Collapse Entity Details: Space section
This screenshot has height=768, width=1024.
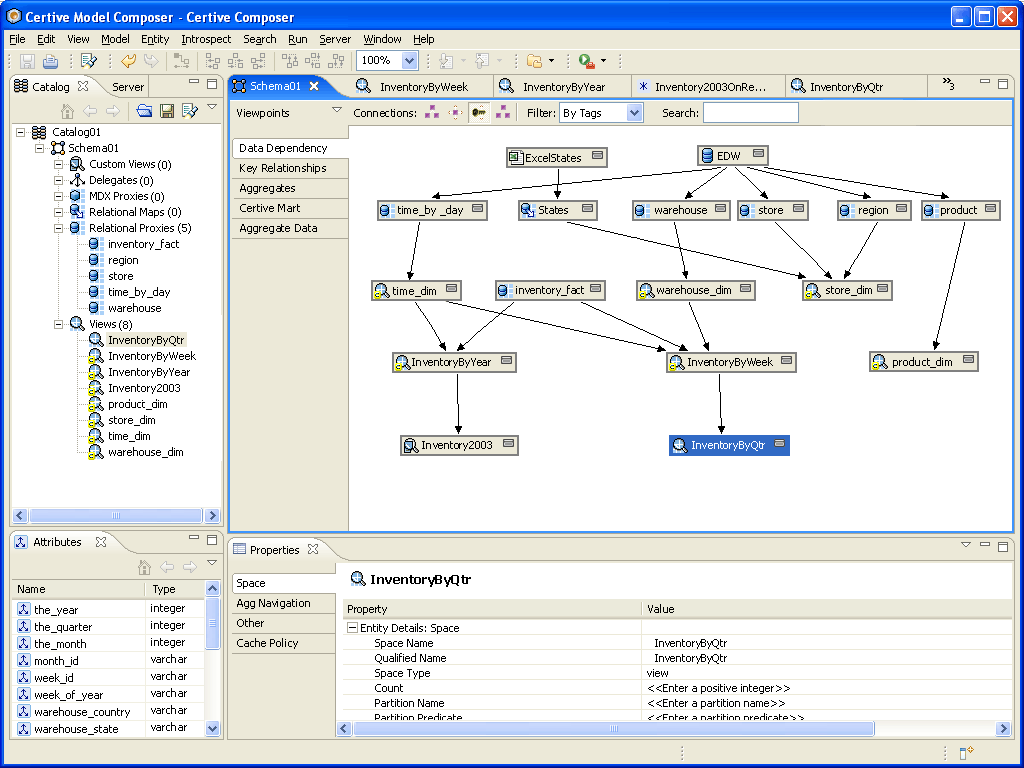[x=353, y=628]
